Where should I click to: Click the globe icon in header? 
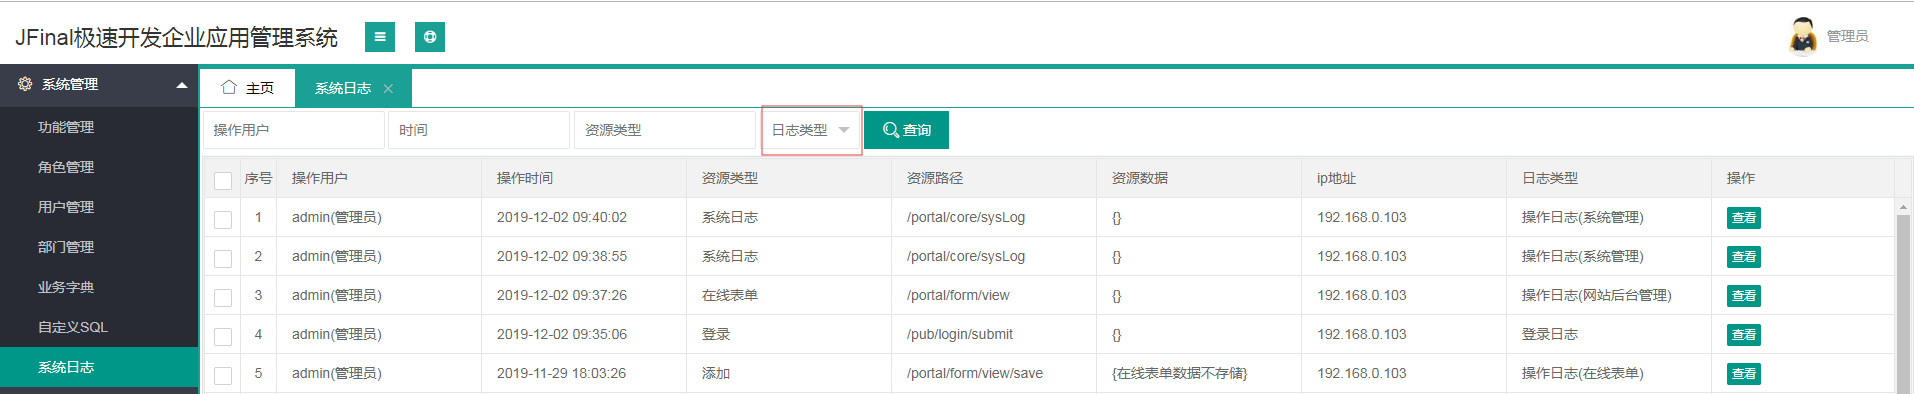pos(430,37)
